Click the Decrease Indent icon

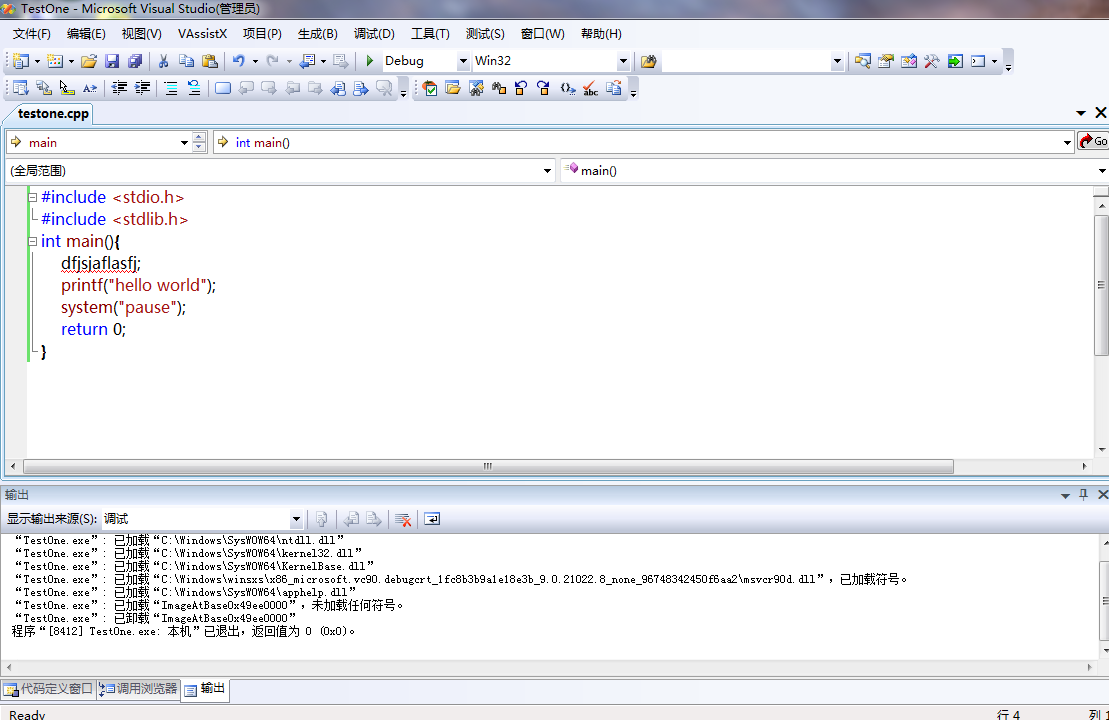[x=120, y=88]
